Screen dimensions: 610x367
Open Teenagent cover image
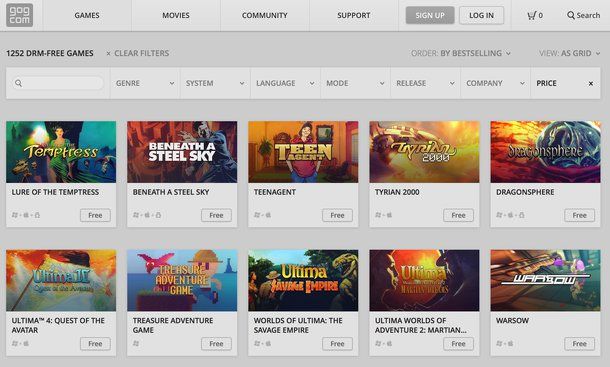coord(303,152)
